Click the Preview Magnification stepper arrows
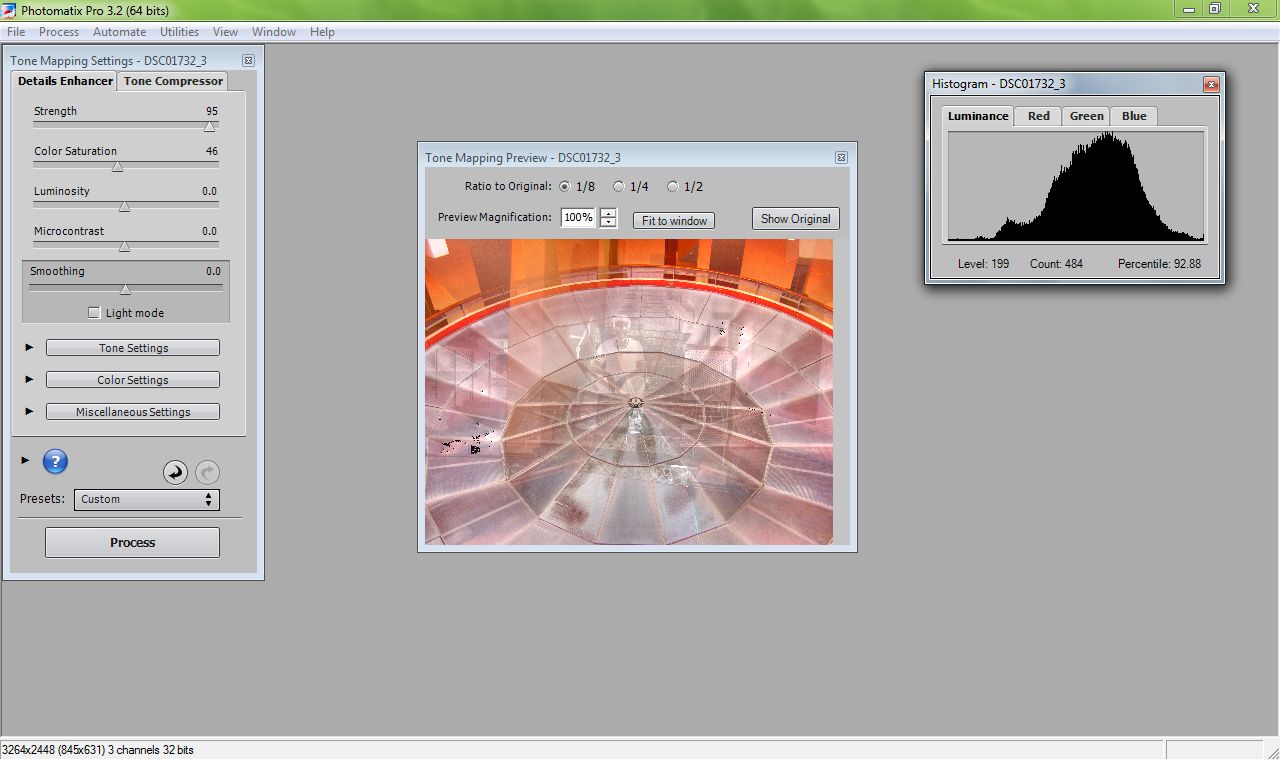1280x760 pixels. [608, 217]
